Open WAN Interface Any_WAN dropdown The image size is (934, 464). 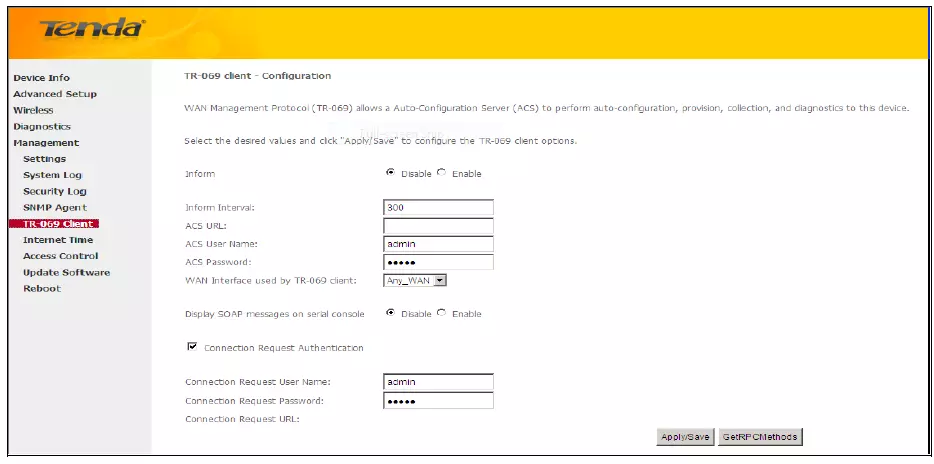click(x=415, y=281)
